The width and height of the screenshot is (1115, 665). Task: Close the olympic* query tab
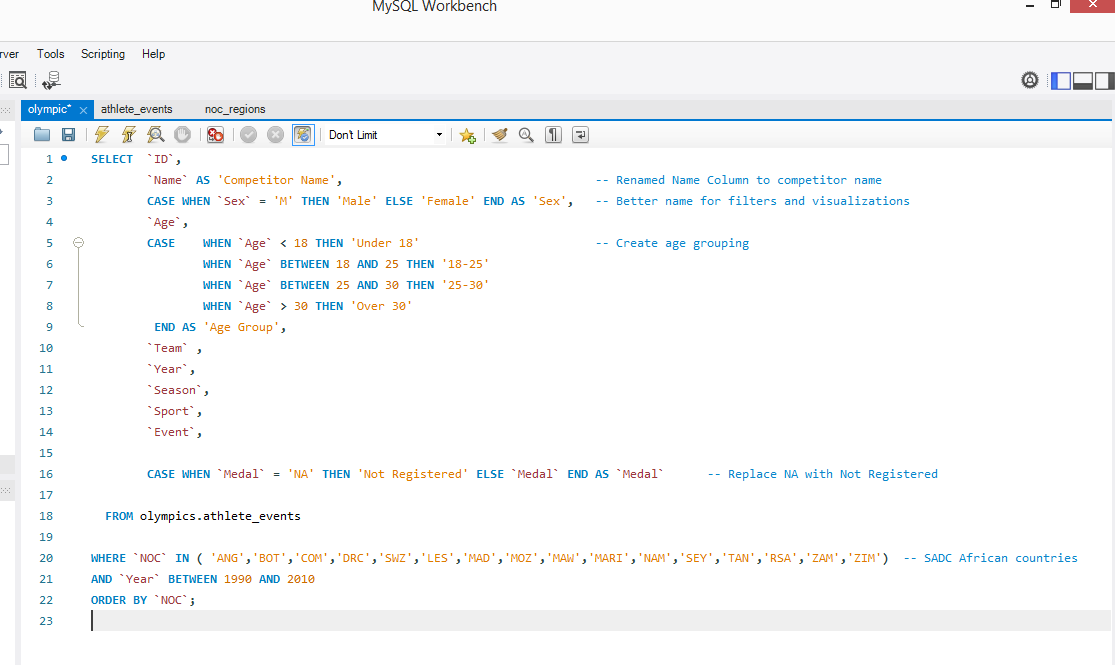pos(84,110)
